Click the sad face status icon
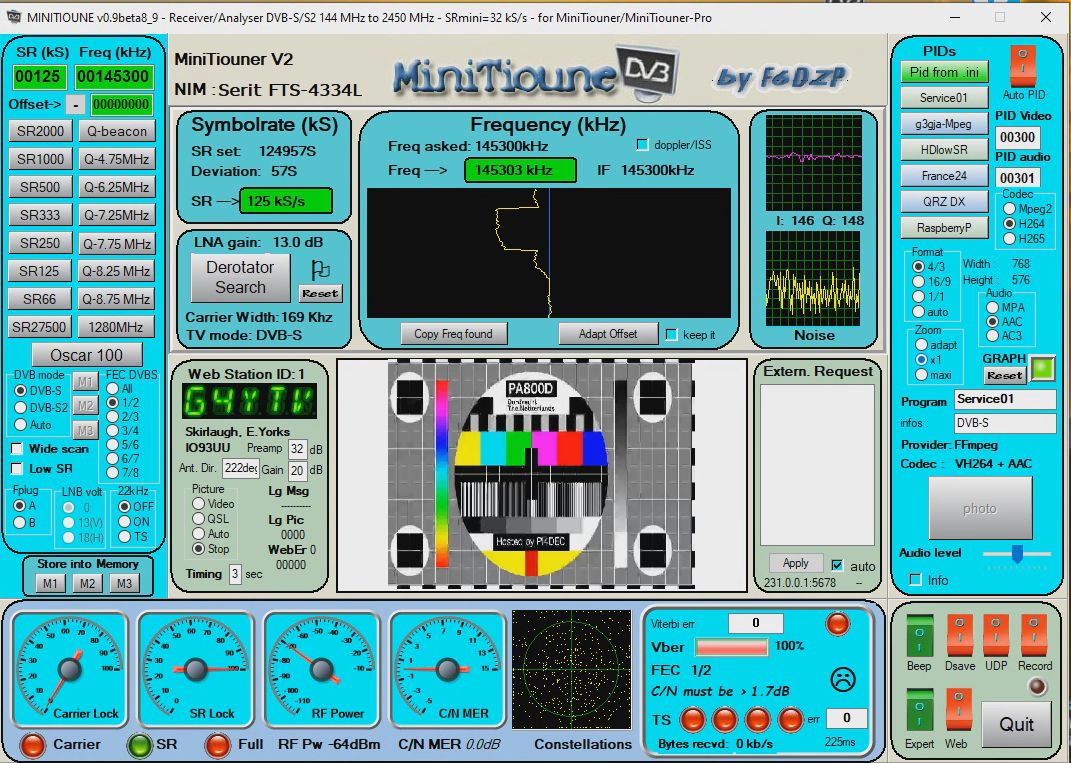The height and width of the screenshot is (763, 1071). coord(843,679)
